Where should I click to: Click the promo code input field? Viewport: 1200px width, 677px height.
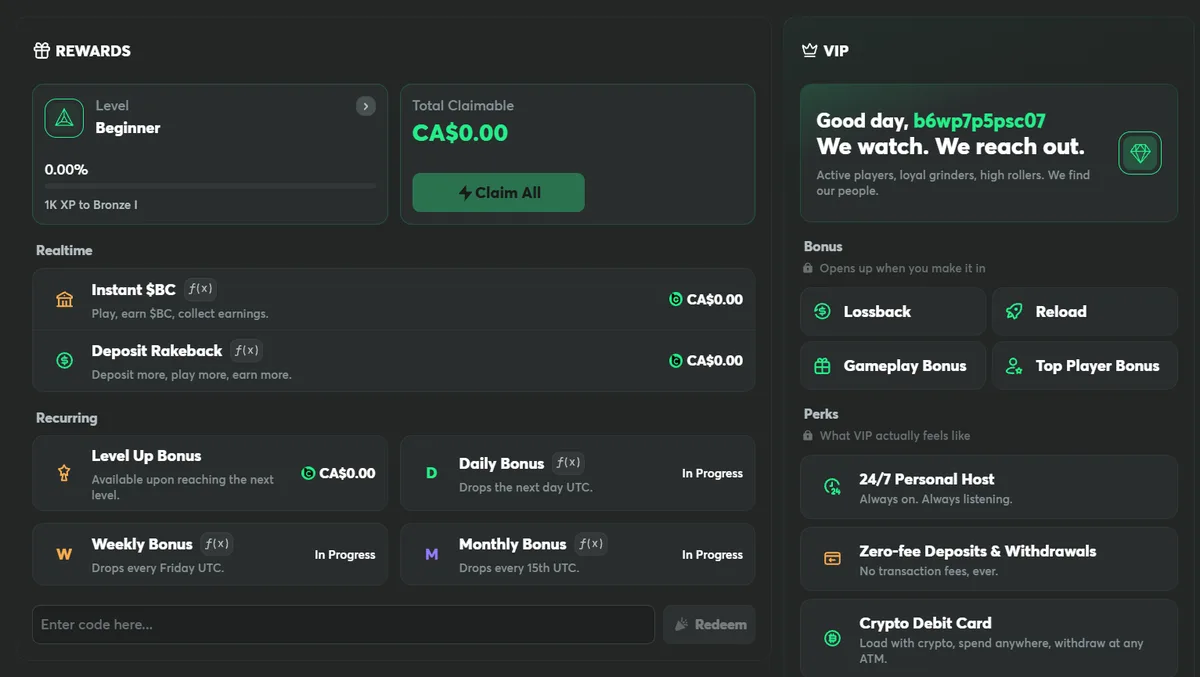(343, 624)
